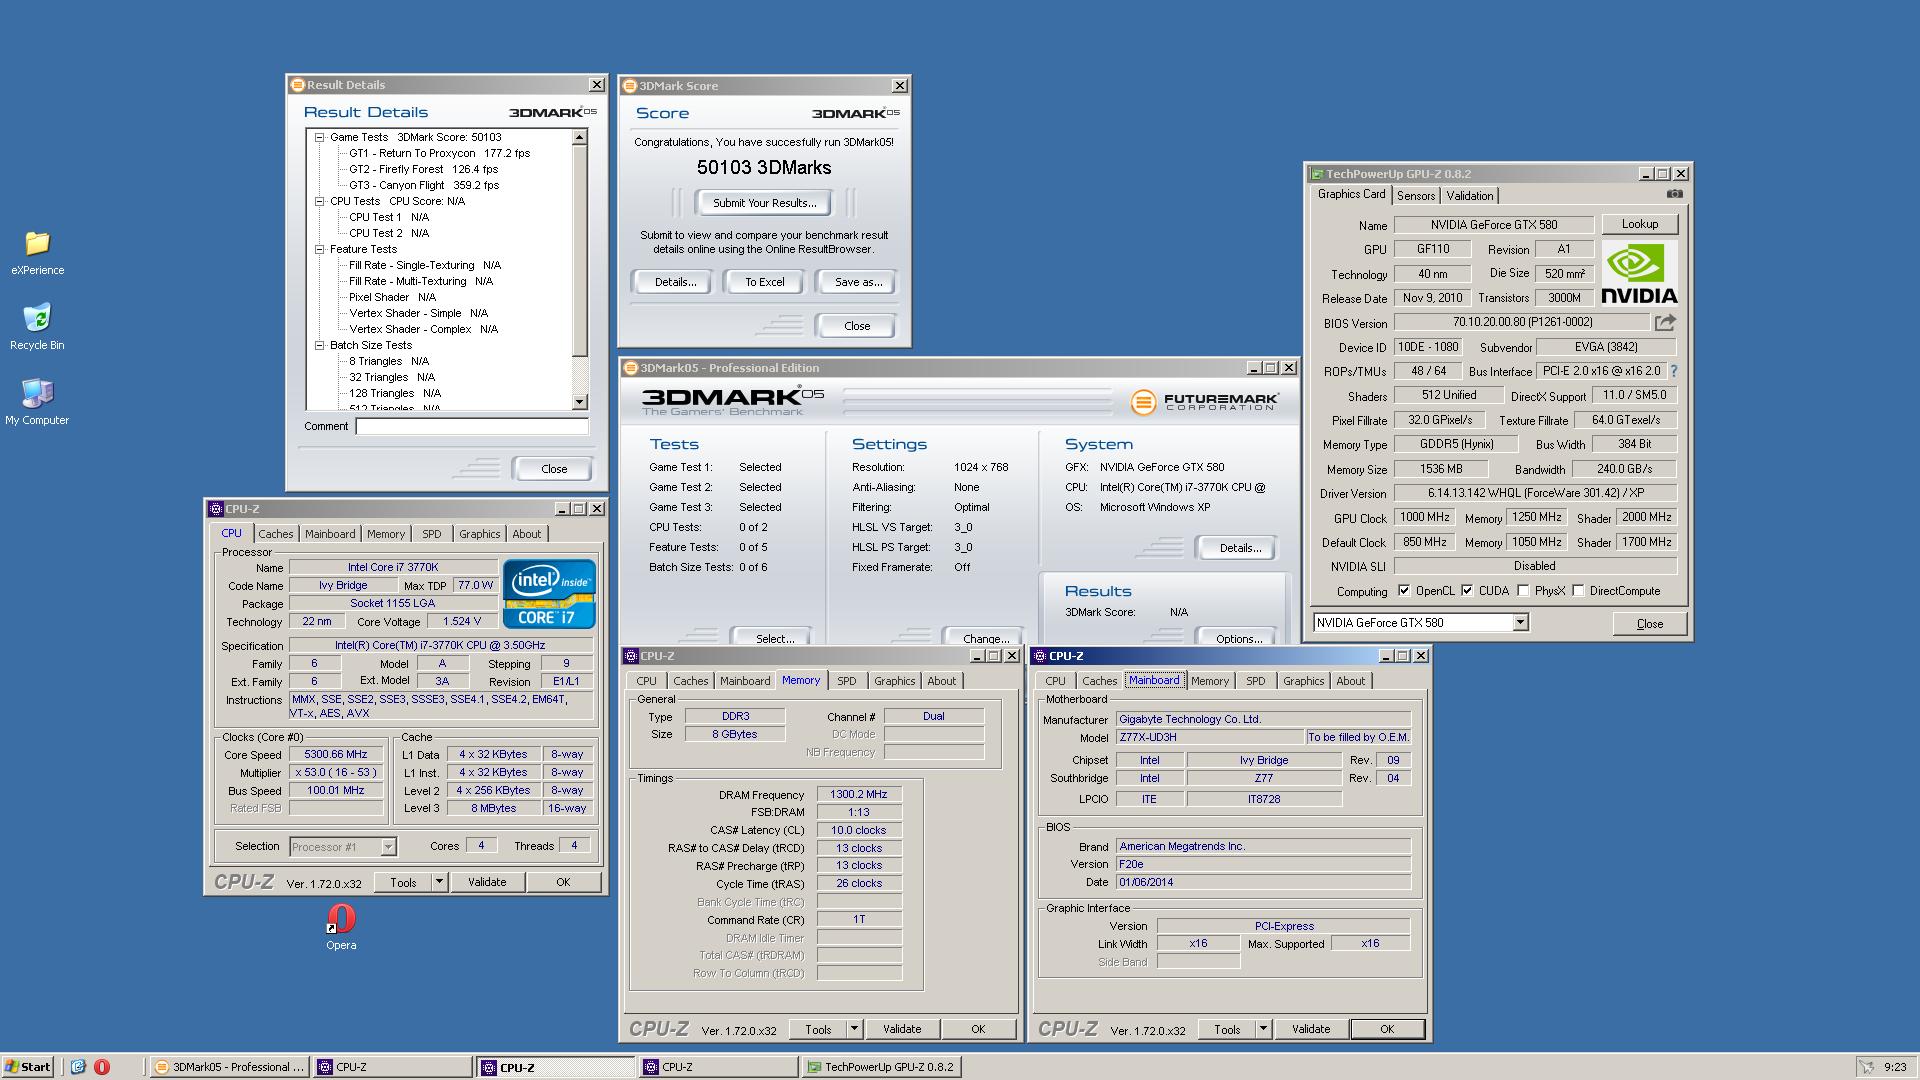Click the Options... button under Results
The image size is (1920, 1080).
(1239, 638)
